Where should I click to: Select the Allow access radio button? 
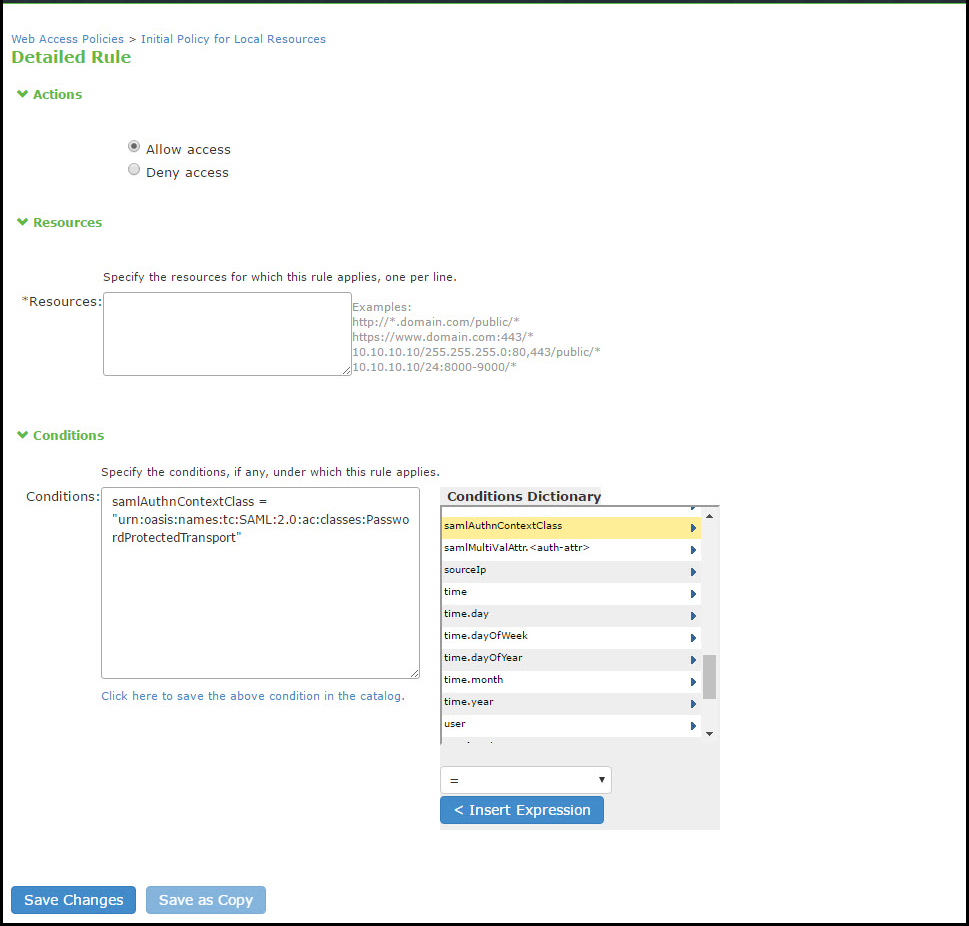click(133, 146)
